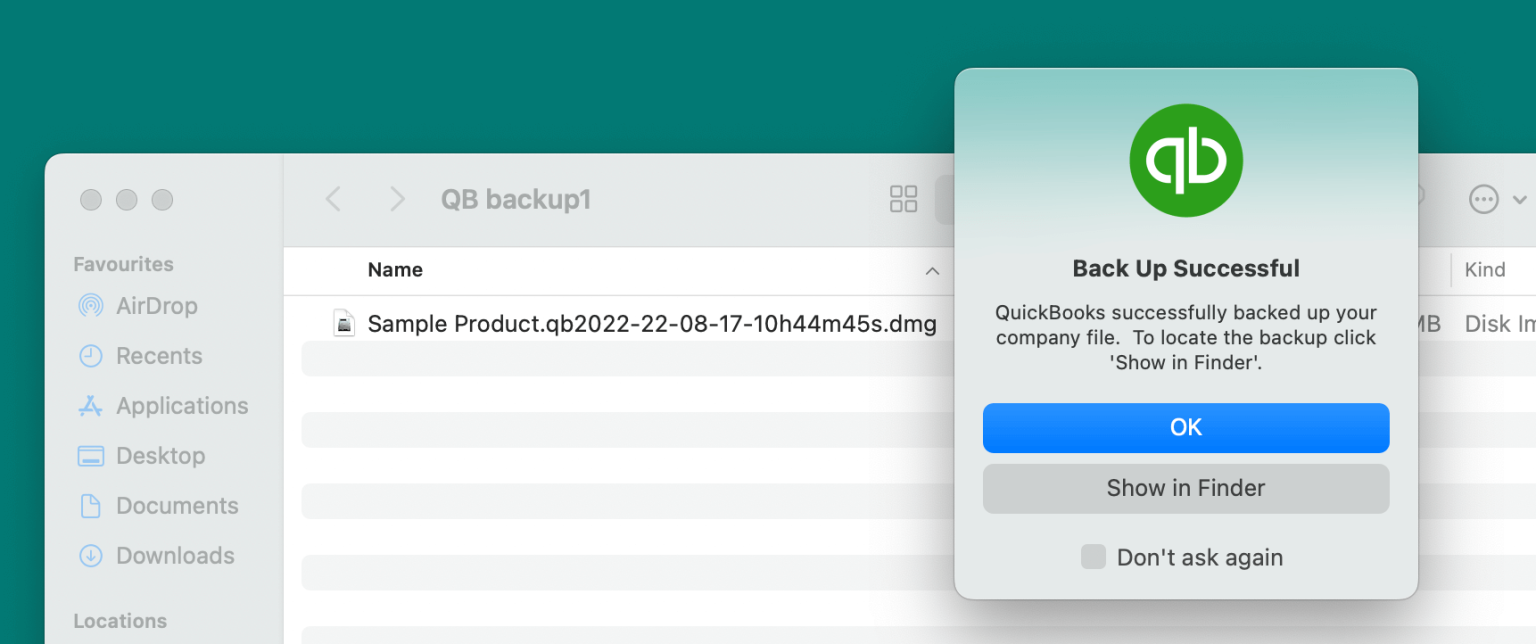Navigate back with the left arrow
Image resolution: width=1536 pixels, height=644 pixels.
333,199
